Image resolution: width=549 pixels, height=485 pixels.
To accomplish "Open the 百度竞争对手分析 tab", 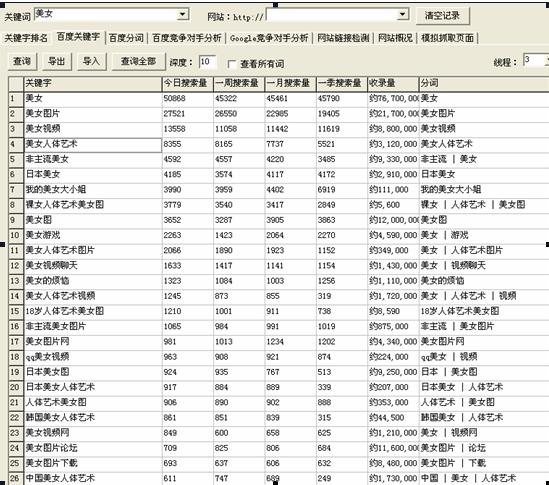I will (x=187, y=38).
